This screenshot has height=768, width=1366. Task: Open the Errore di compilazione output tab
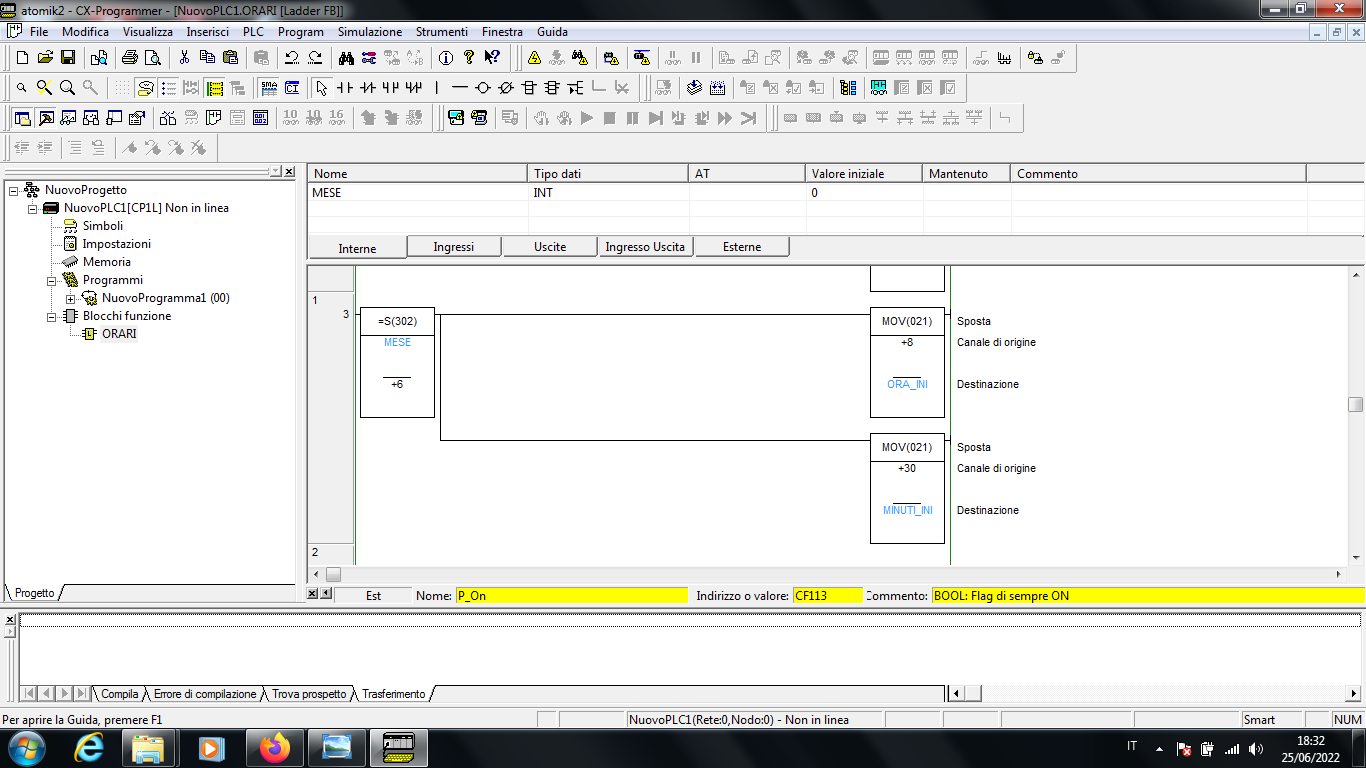coord(204,694)
